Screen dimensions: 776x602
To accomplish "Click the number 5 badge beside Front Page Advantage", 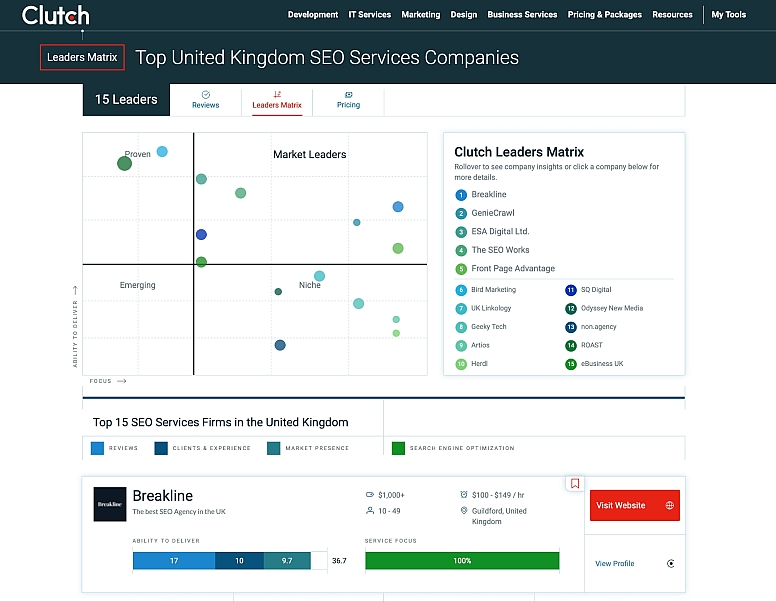I will pos(461,269).
